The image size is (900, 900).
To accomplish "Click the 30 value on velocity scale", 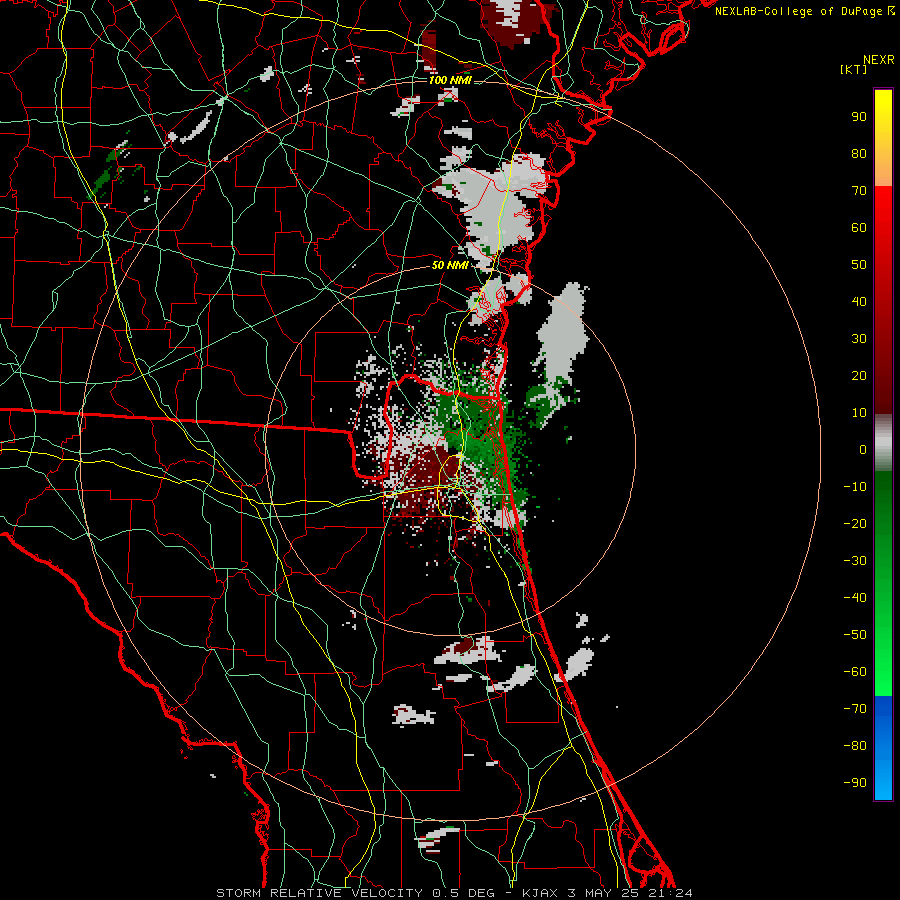I will (x=859, y=339).
